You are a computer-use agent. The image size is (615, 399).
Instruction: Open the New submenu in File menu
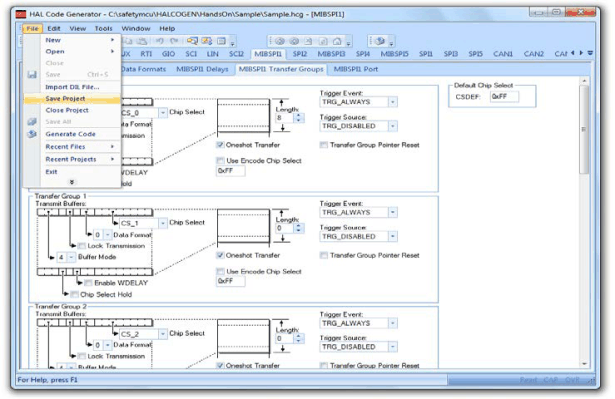72,40
